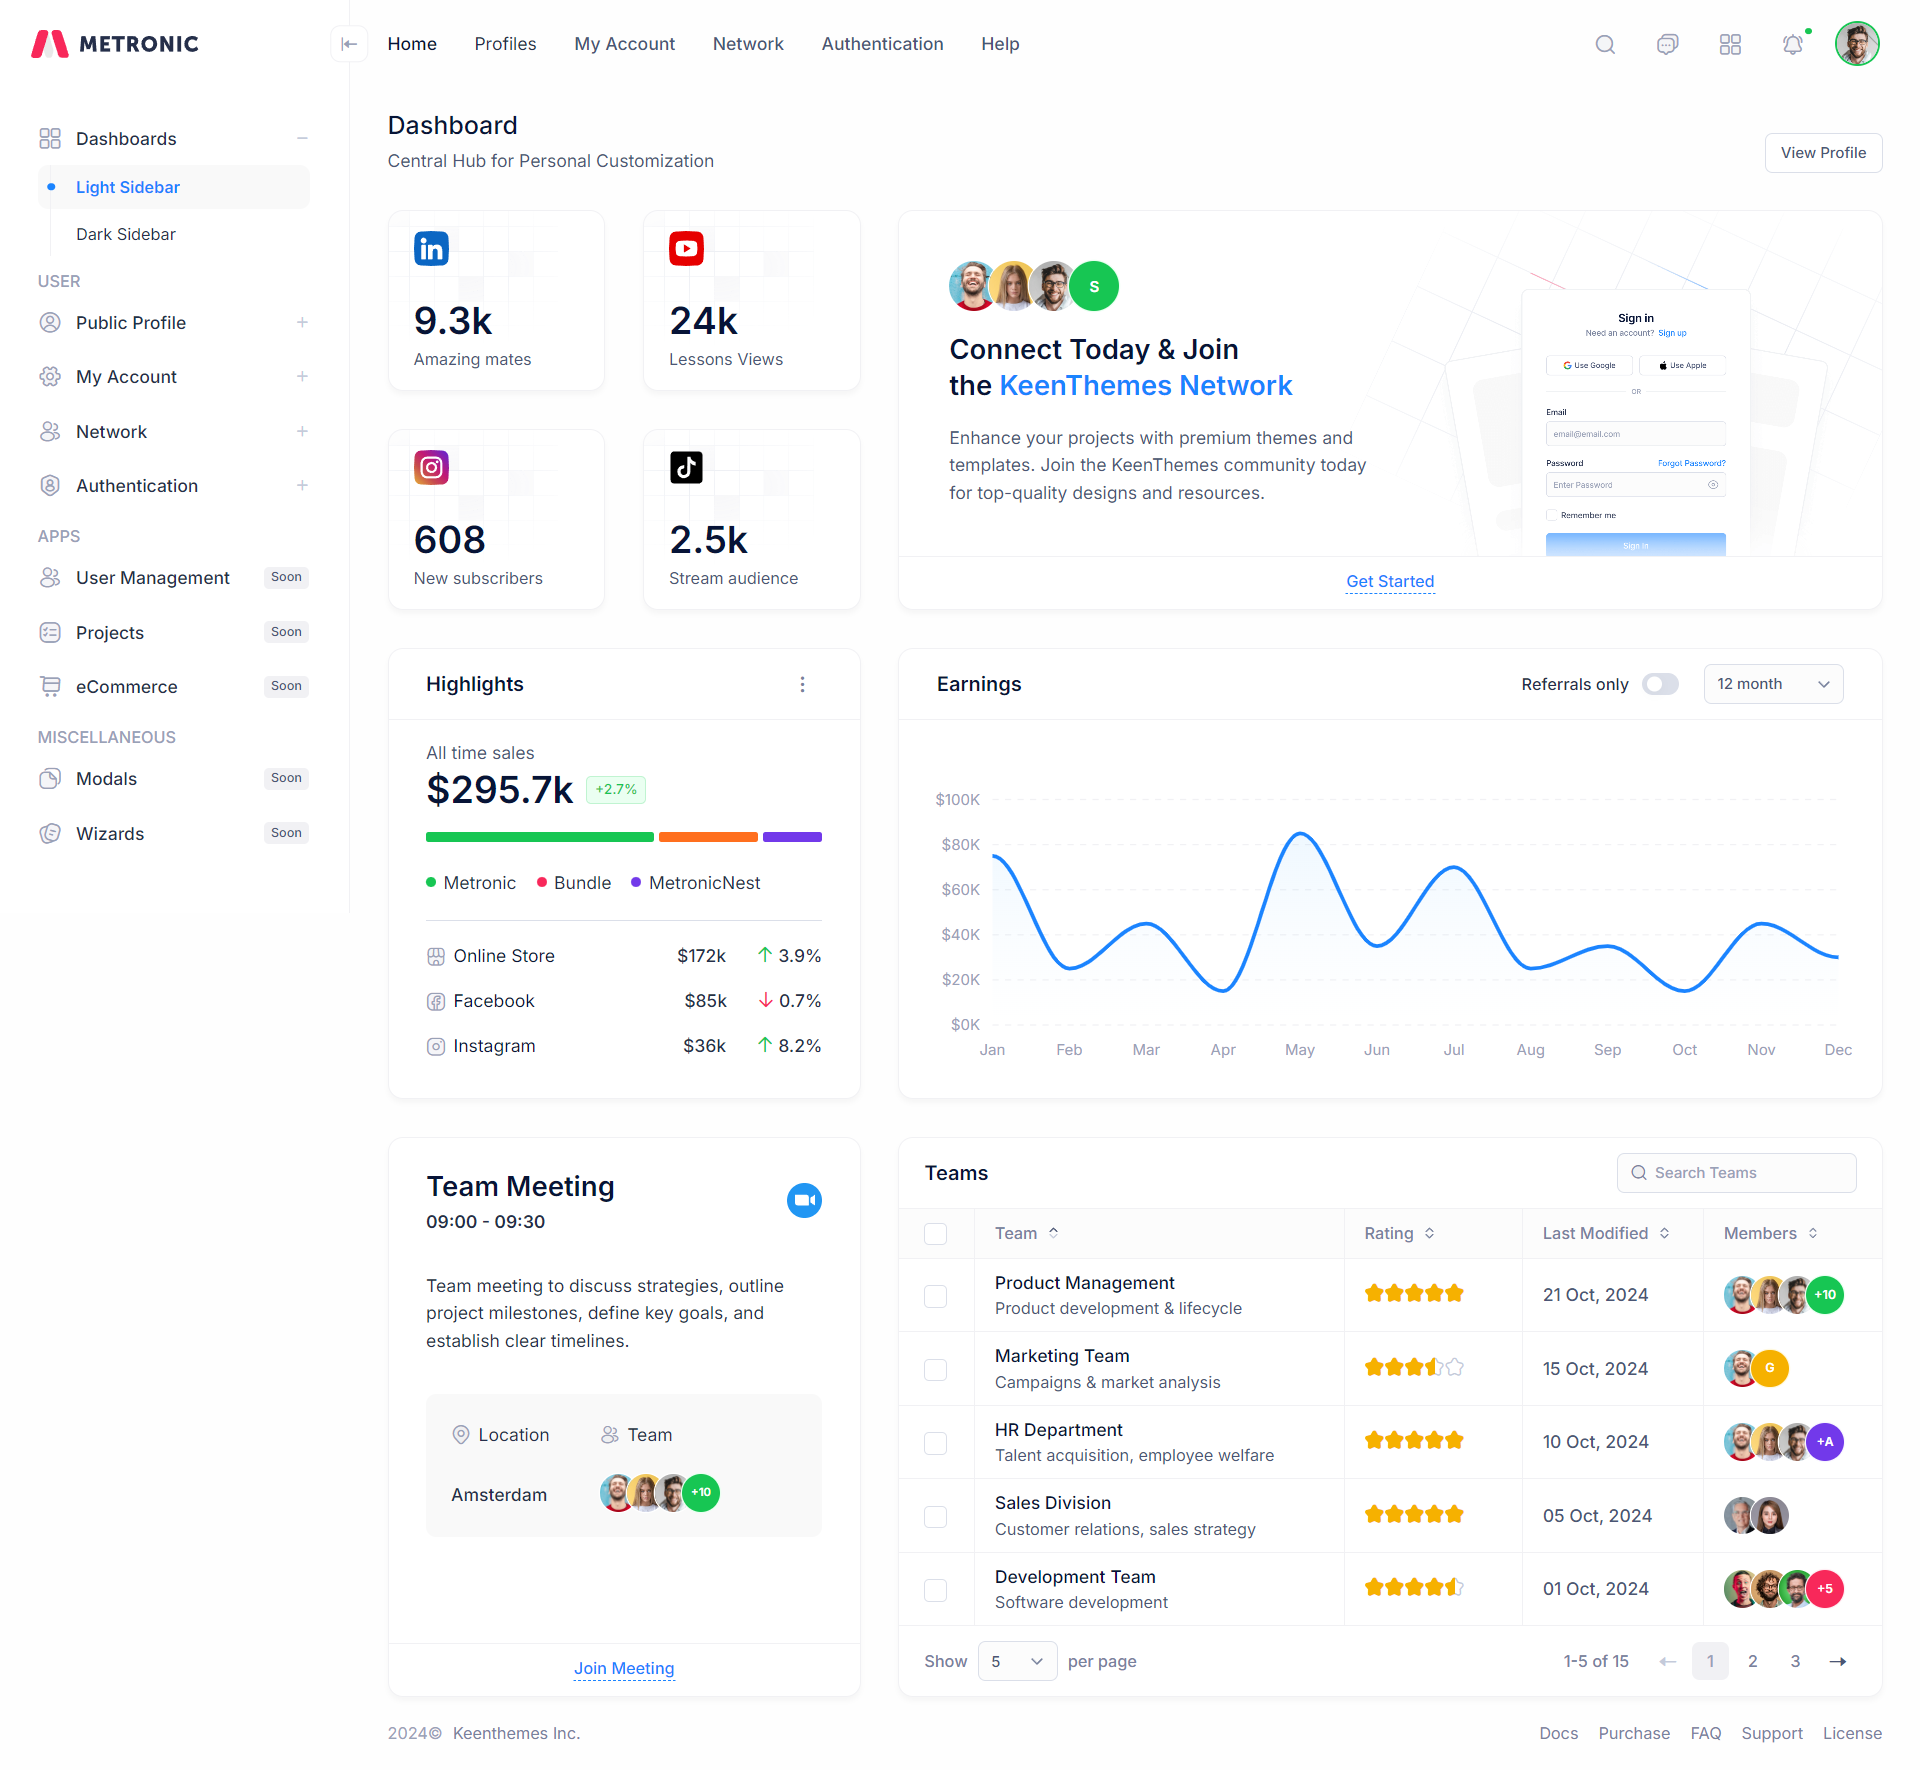Open the Authentication top menu

point(882,44)
